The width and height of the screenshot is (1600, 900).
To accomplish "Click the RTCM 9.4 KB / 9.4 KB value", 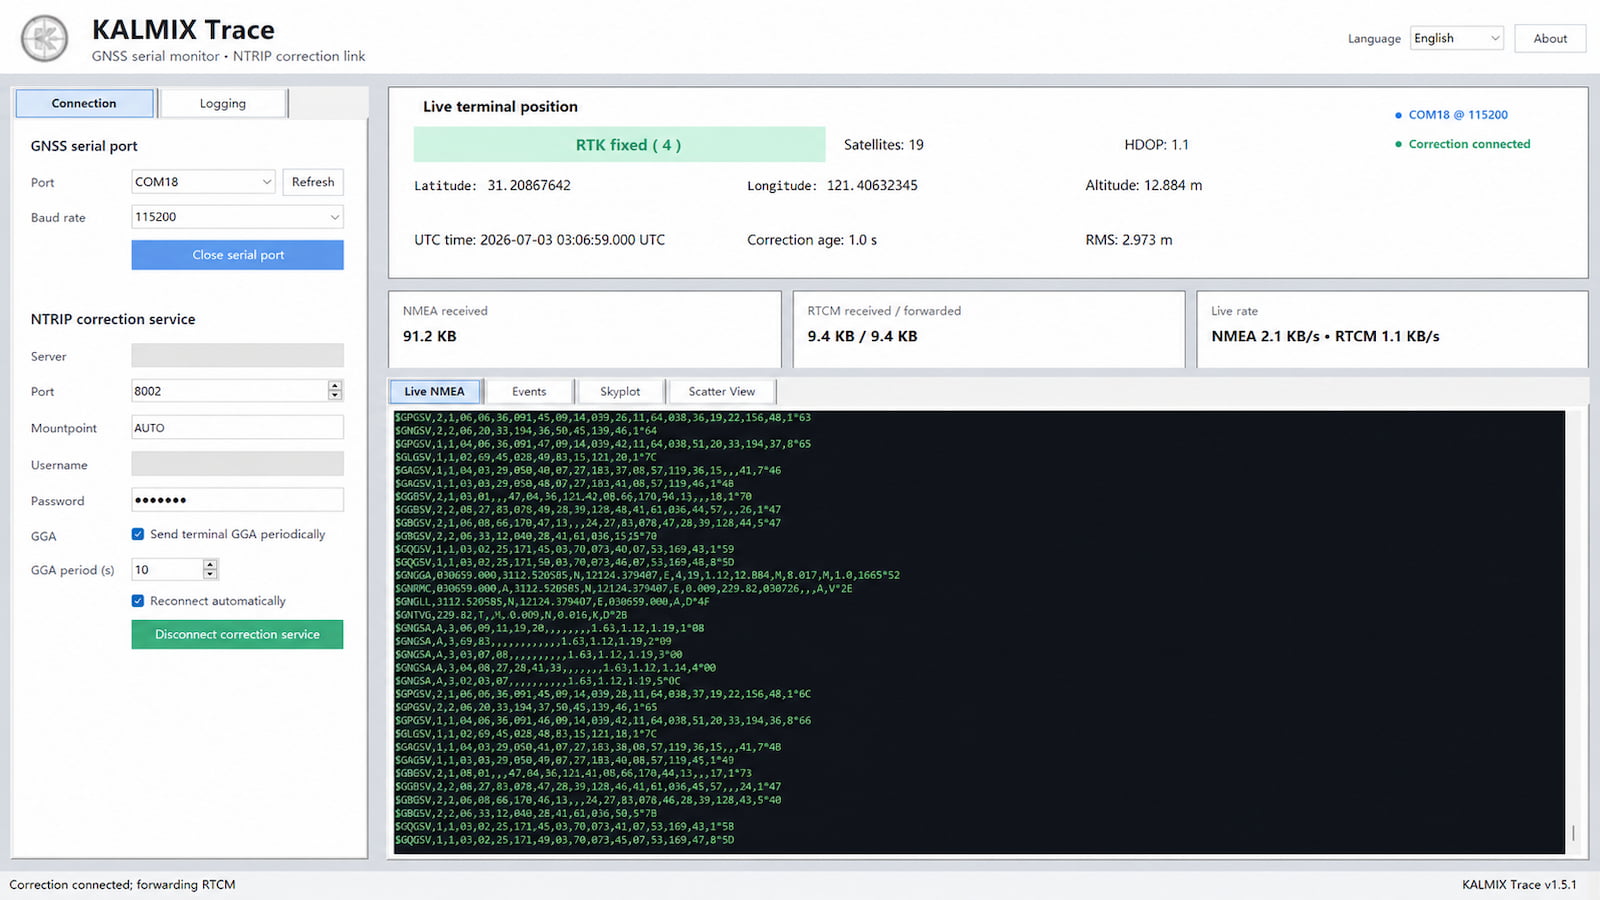I will pos(863,336).
